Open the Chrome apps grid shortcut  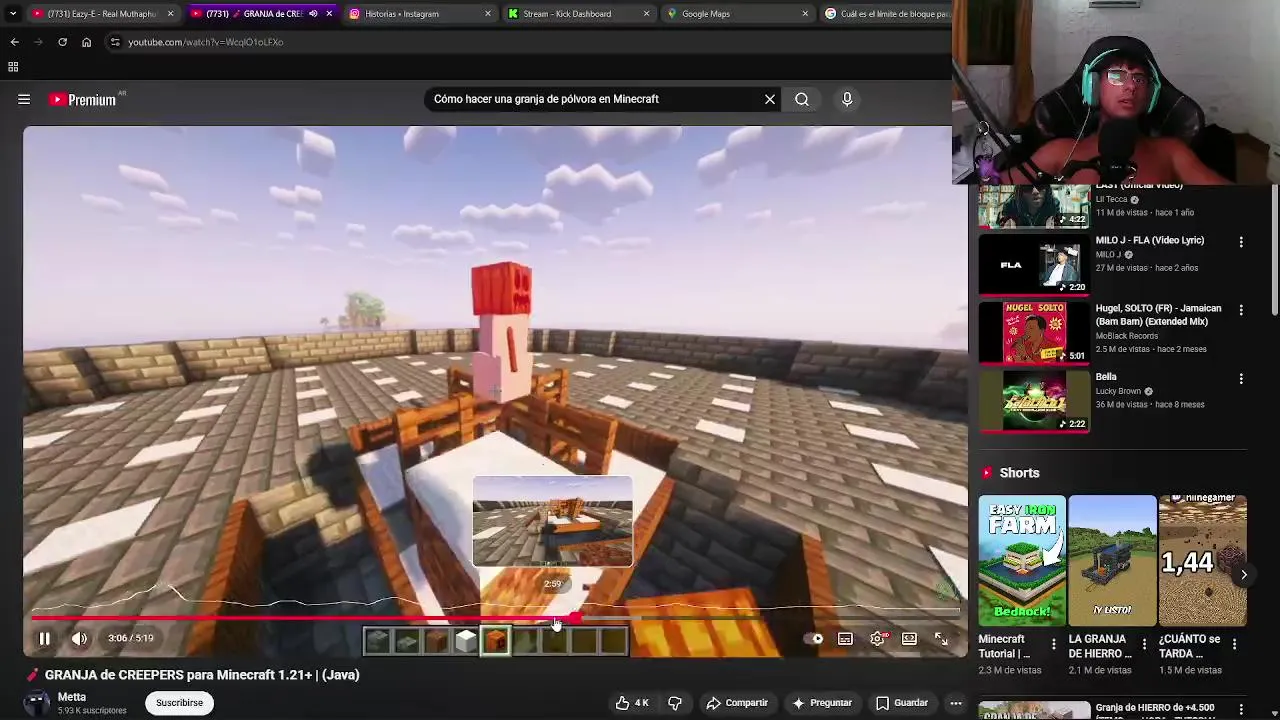pos(13,67)
